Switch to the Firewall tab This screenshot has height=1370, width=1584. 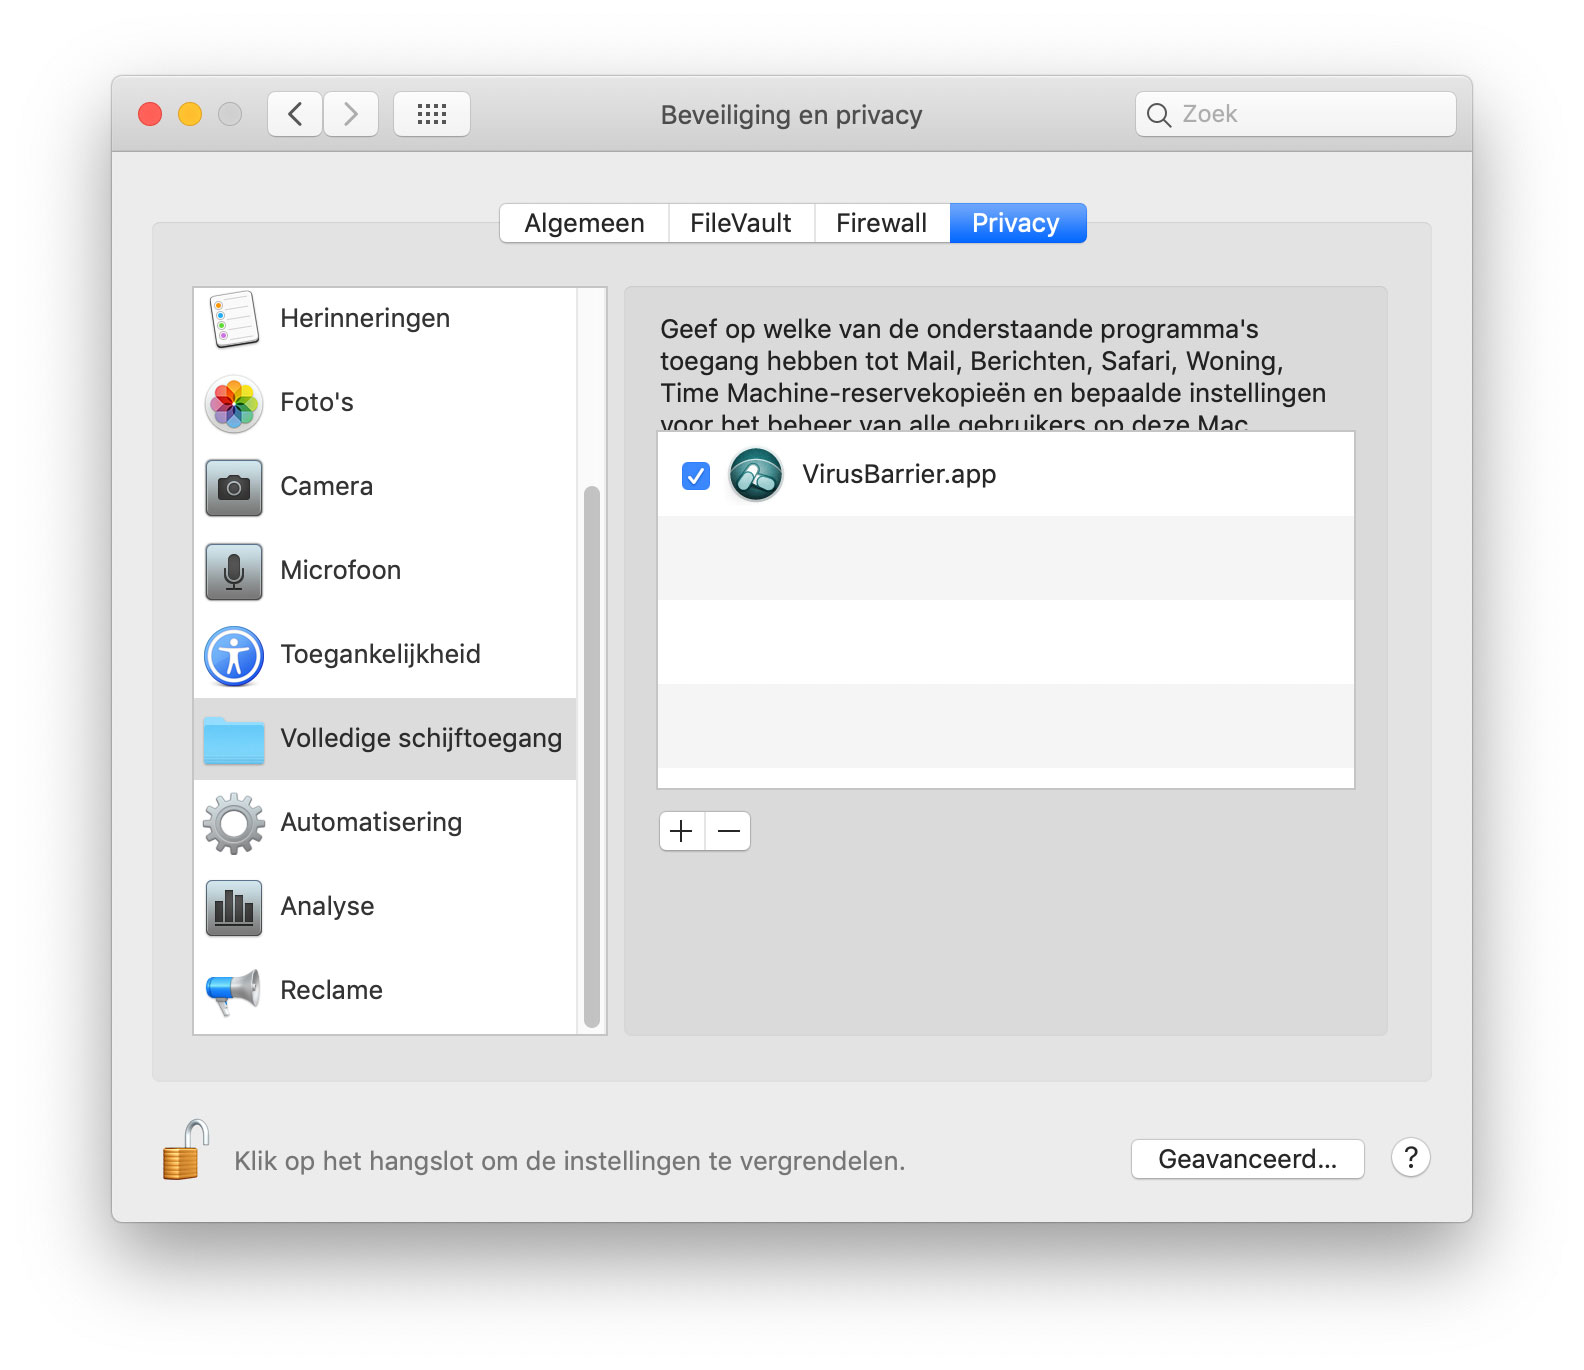(x=882, y=223)
